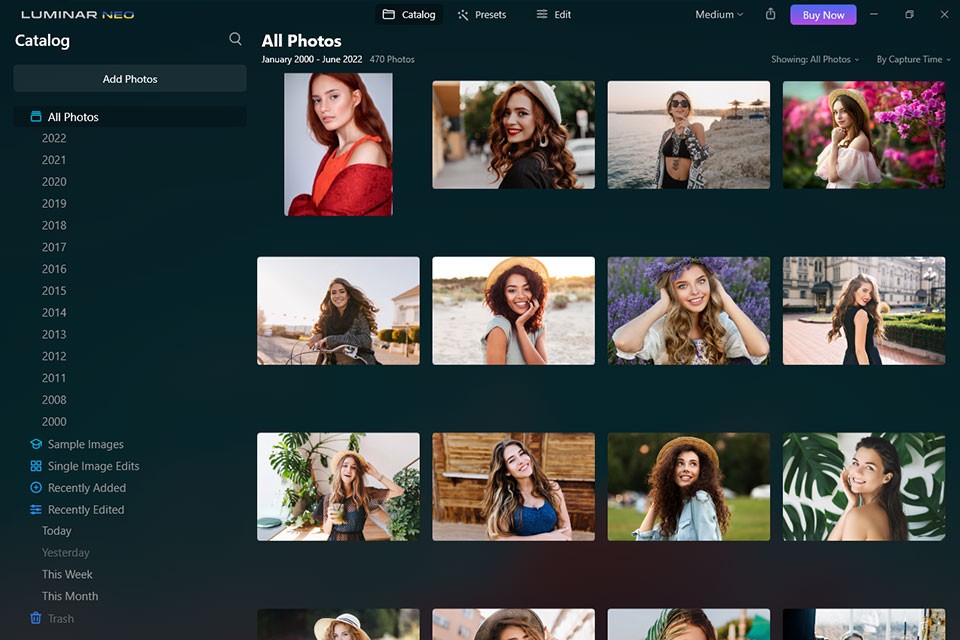Click the Single Image Edits grid icon
This screenshot has width=960, height=640.
point(36,466)
